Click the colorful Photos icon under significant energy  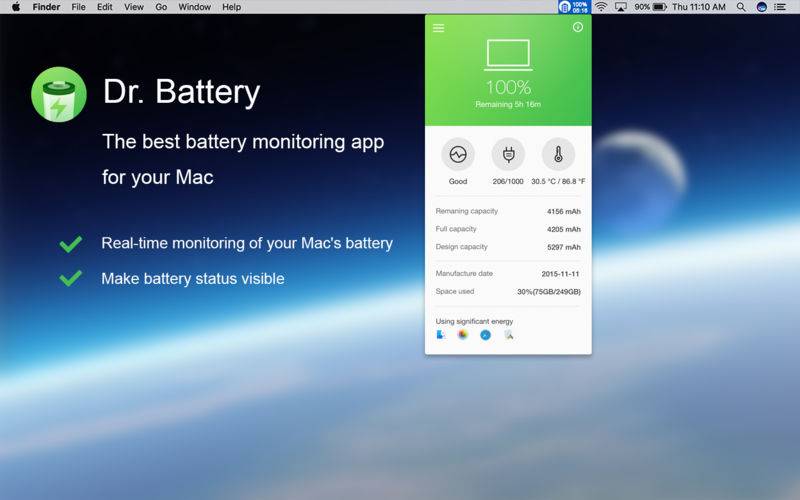(x=463, y=335)
